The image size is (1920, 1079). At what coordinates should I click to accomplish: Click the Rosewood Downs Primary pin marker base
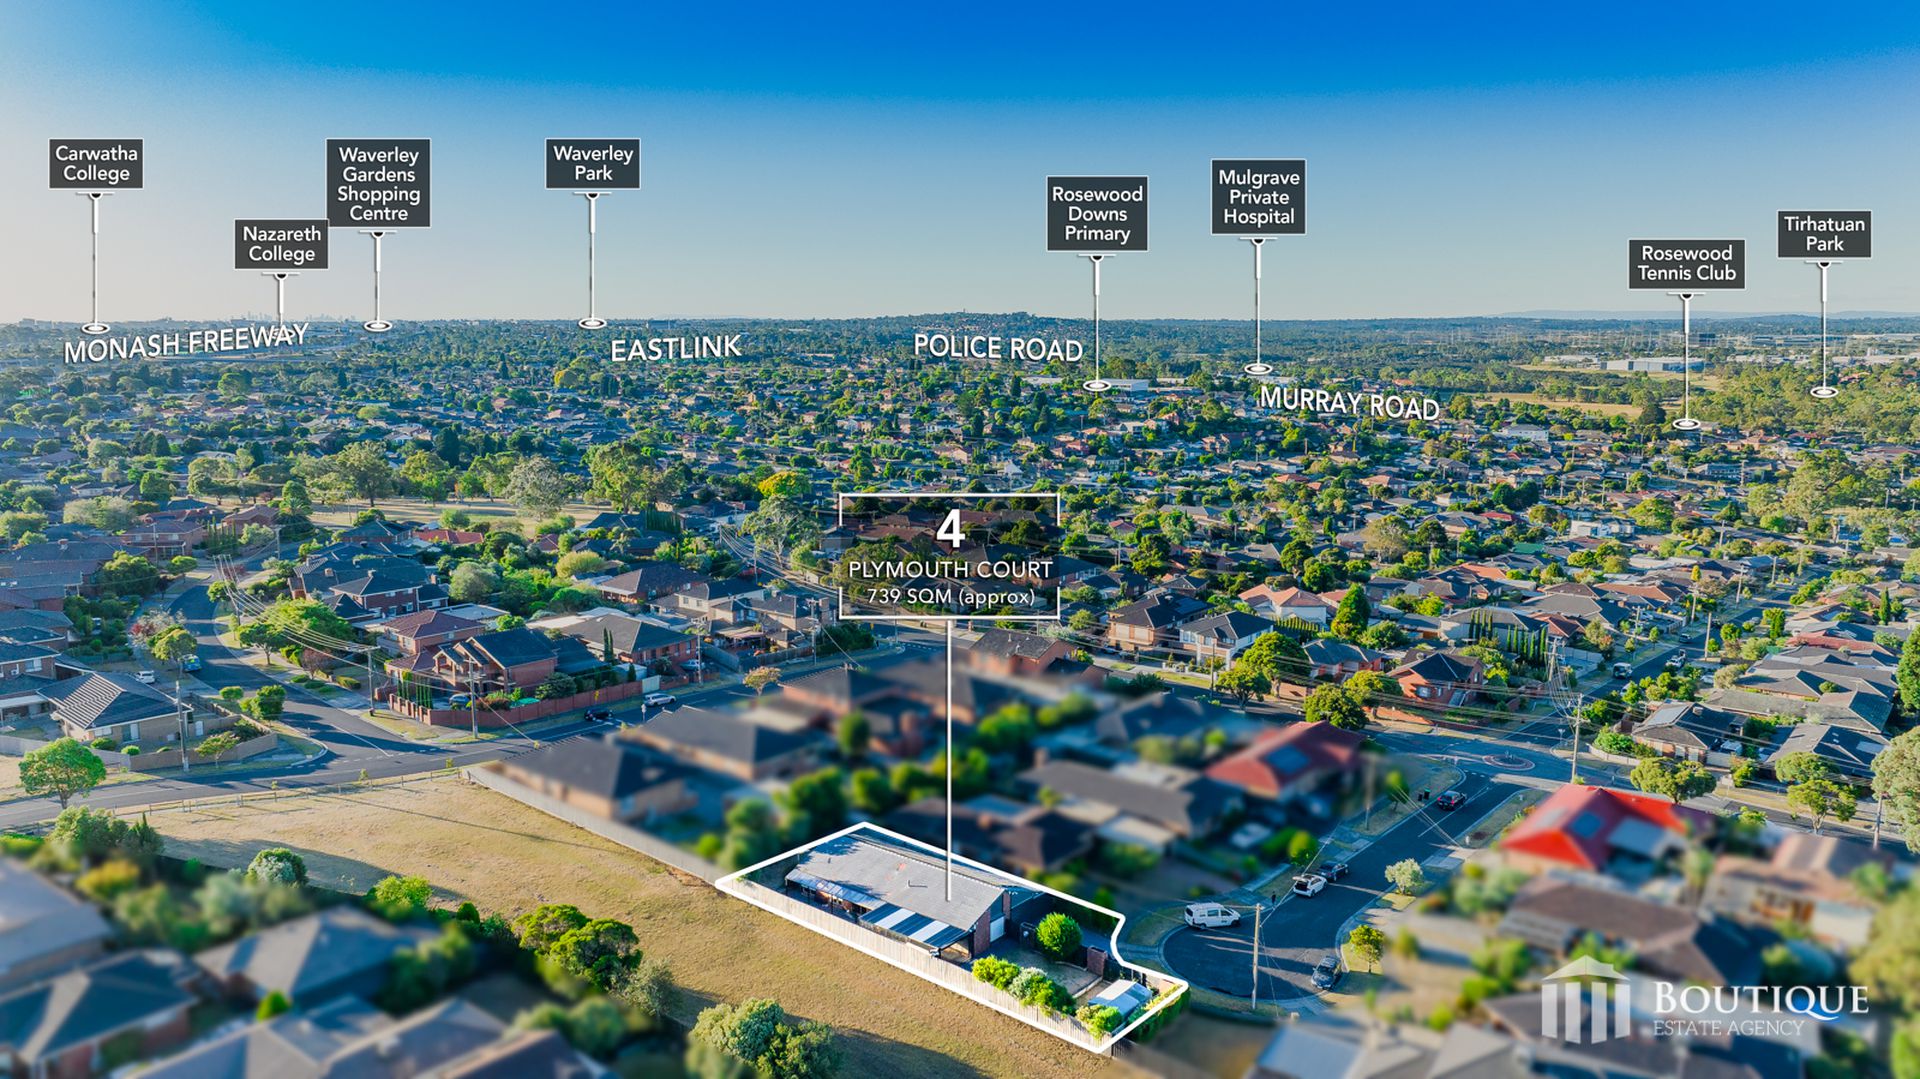tap(1096, 385)
